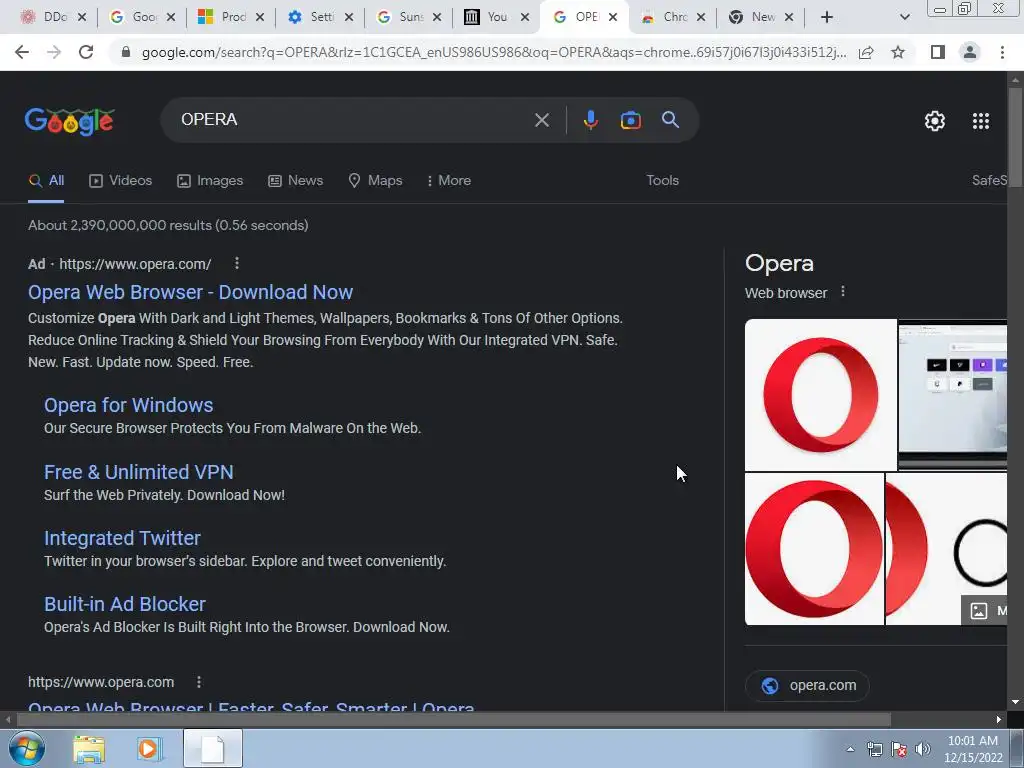Open options next to https://www.opera.com result

click(x=199, y=682)
